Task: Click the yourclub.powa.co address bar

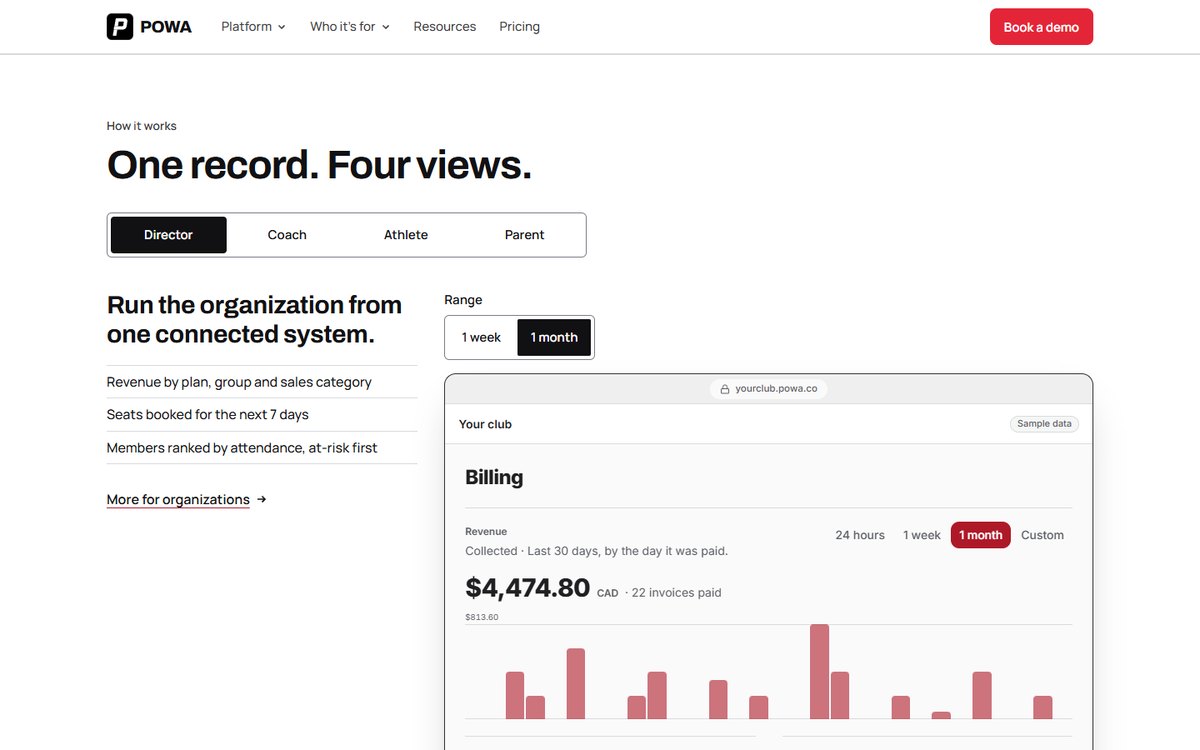Action: [769, 389]
